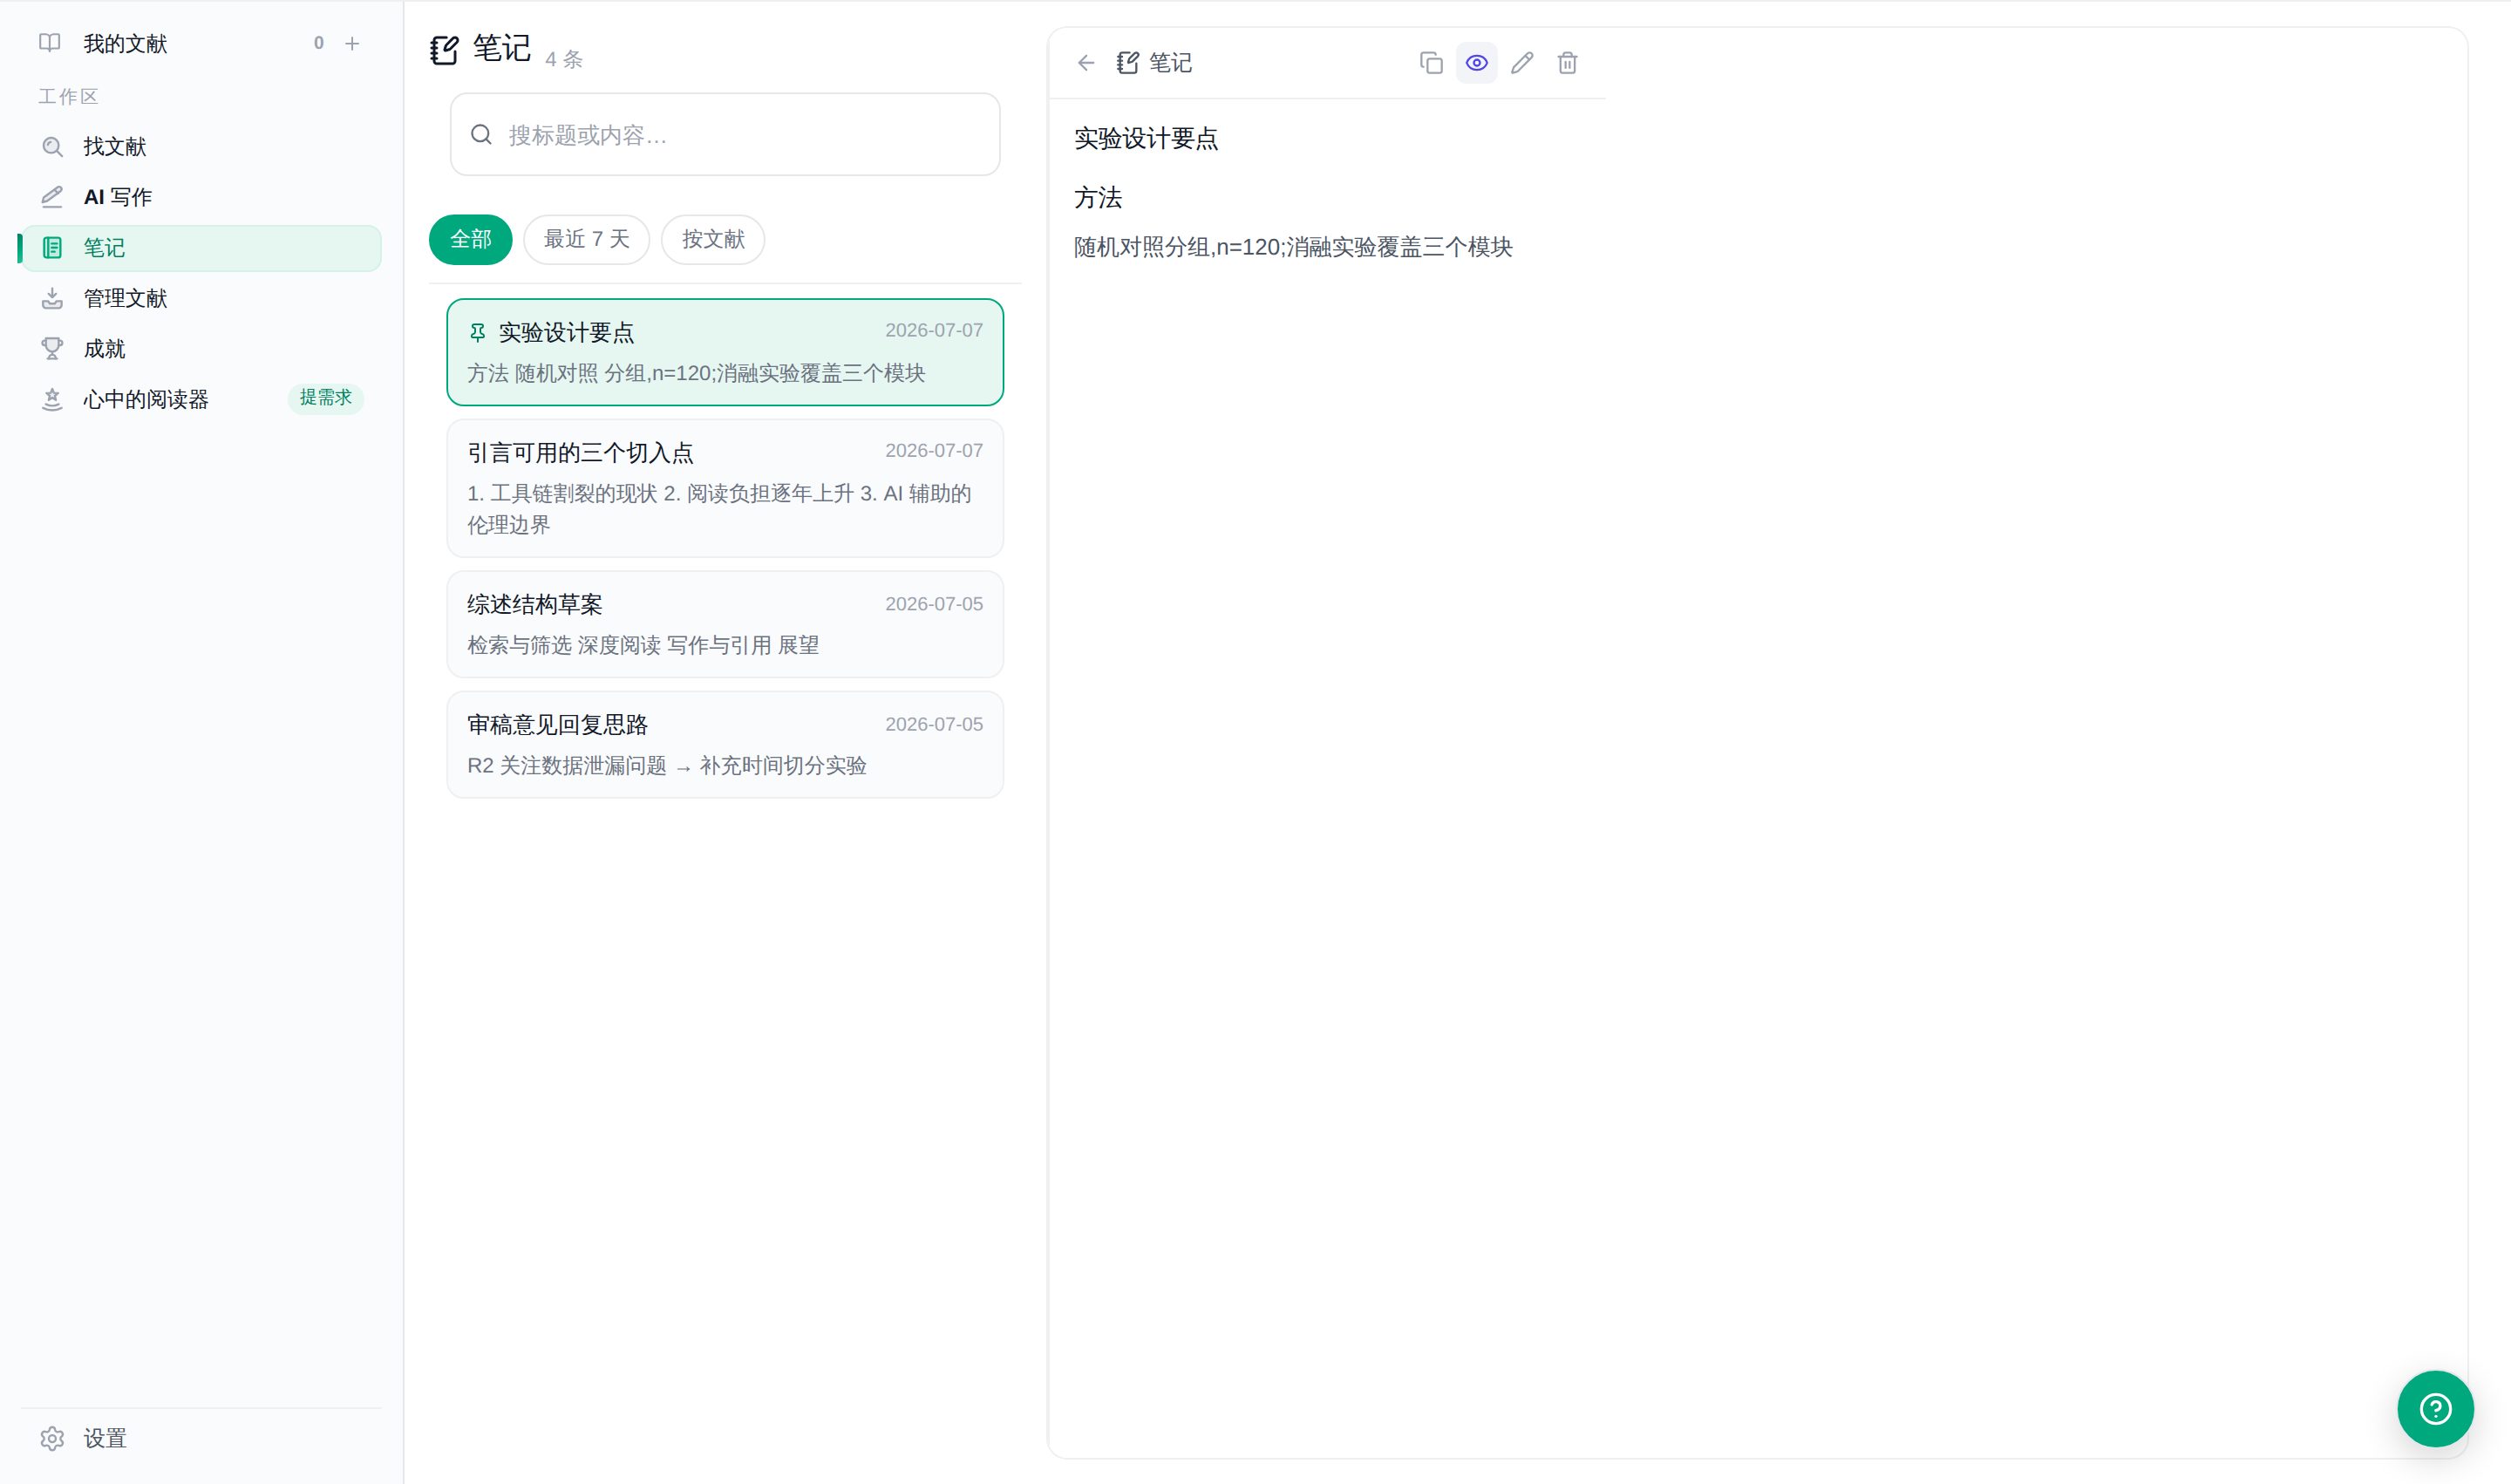Viewport: 2511px width, 1484px height.
Task: Click the note body text 随机对照分组,n=120
Action: pyautogui.click(x=1178, y=247)
